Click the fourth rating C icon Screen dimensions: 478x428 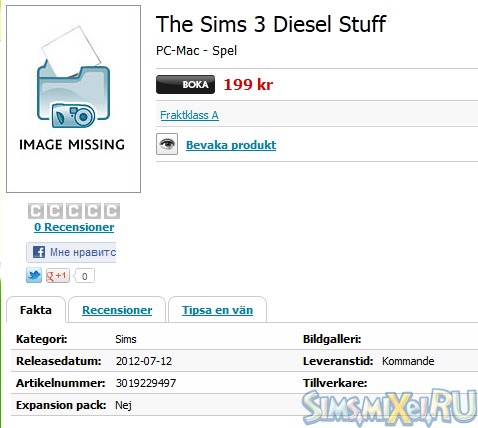[x=93, y=211]
